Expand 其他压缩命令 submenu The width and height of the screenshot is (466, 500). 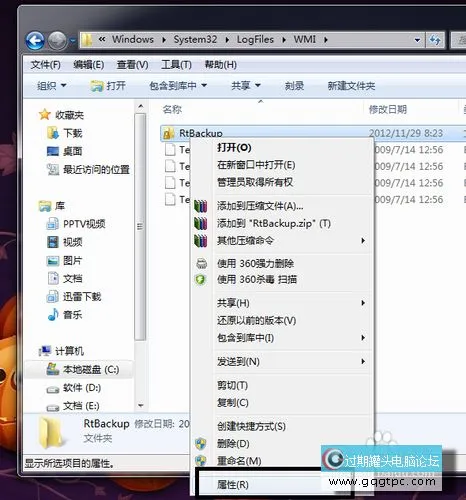283,240
